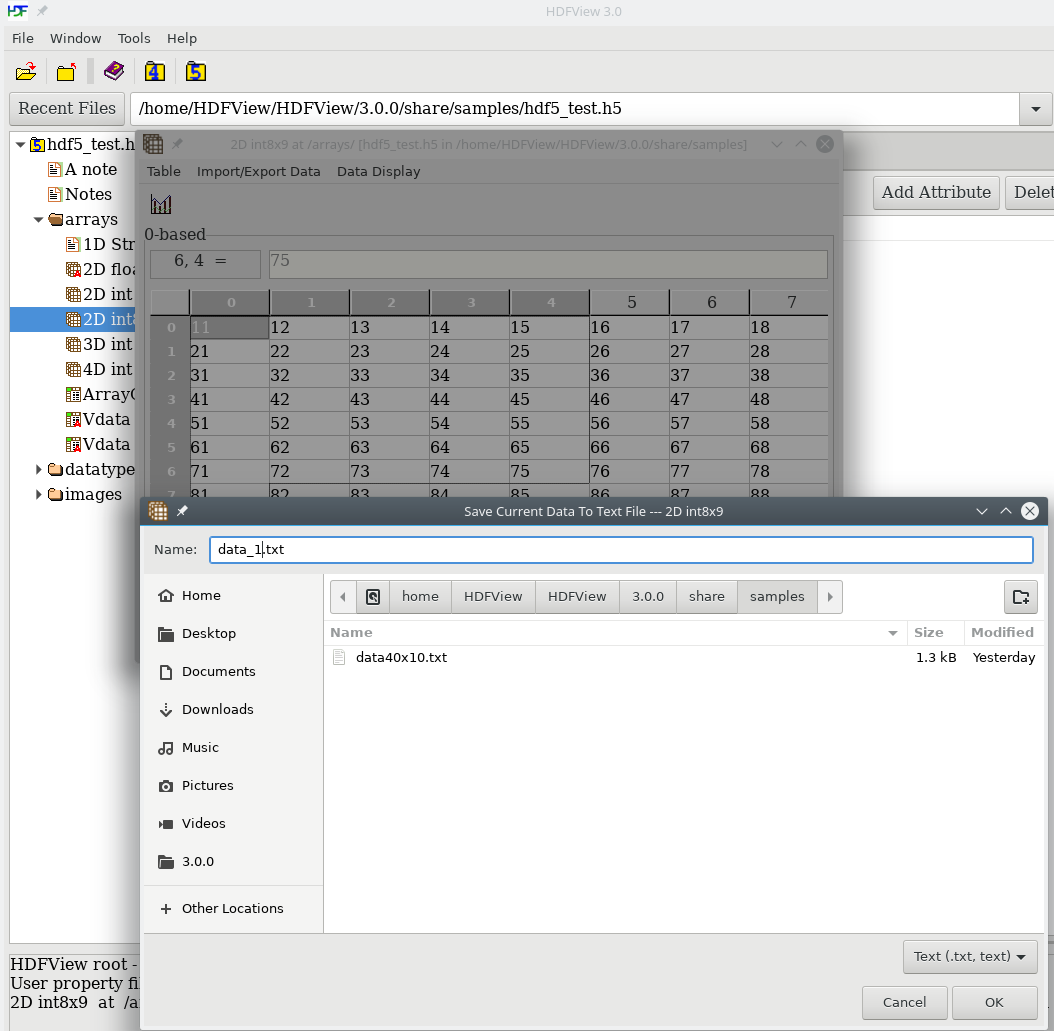Click the 'home' path breadcrumb
The width and height of the screenshot is (1054, 1031).
pyautogui.click(x=420, y=597)
